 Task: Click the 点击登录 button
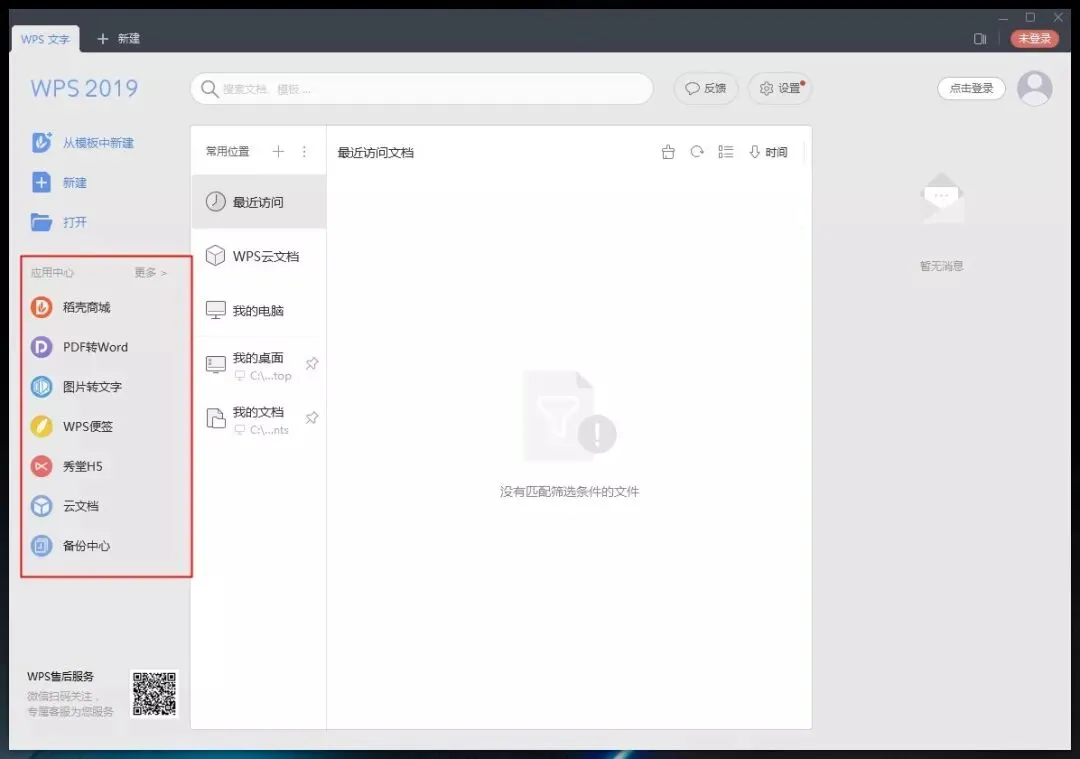(x=971, y=88)
